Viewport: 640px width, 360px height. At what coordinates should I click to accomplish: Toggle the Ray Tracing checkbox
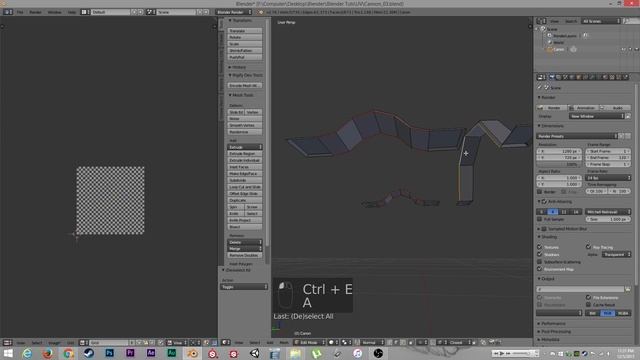pos(589,247)
